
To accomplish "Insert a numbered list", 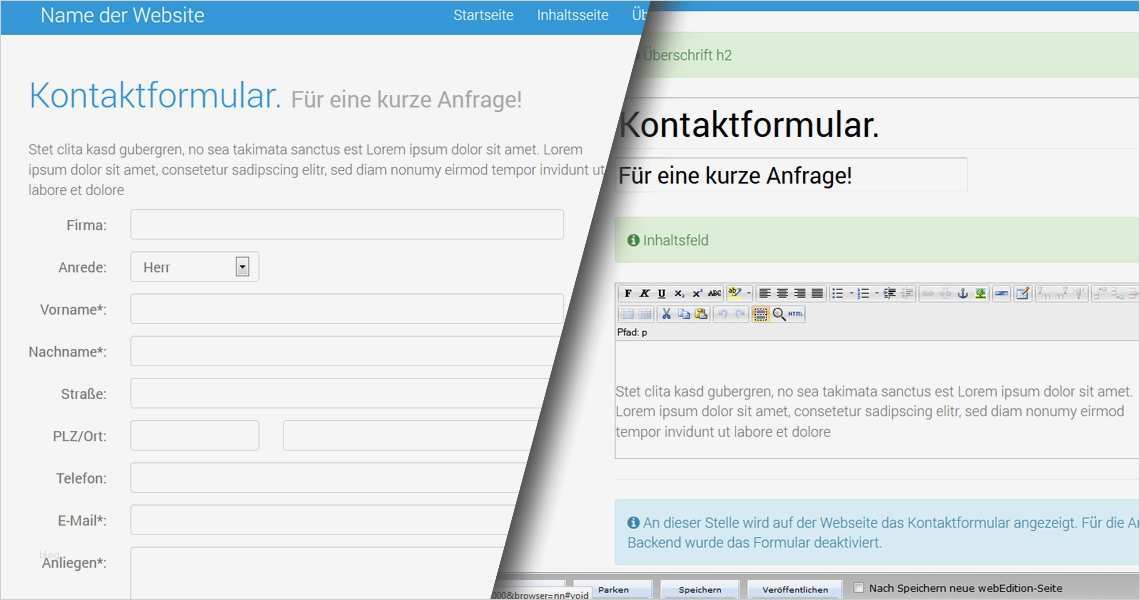I will (864, 293).
